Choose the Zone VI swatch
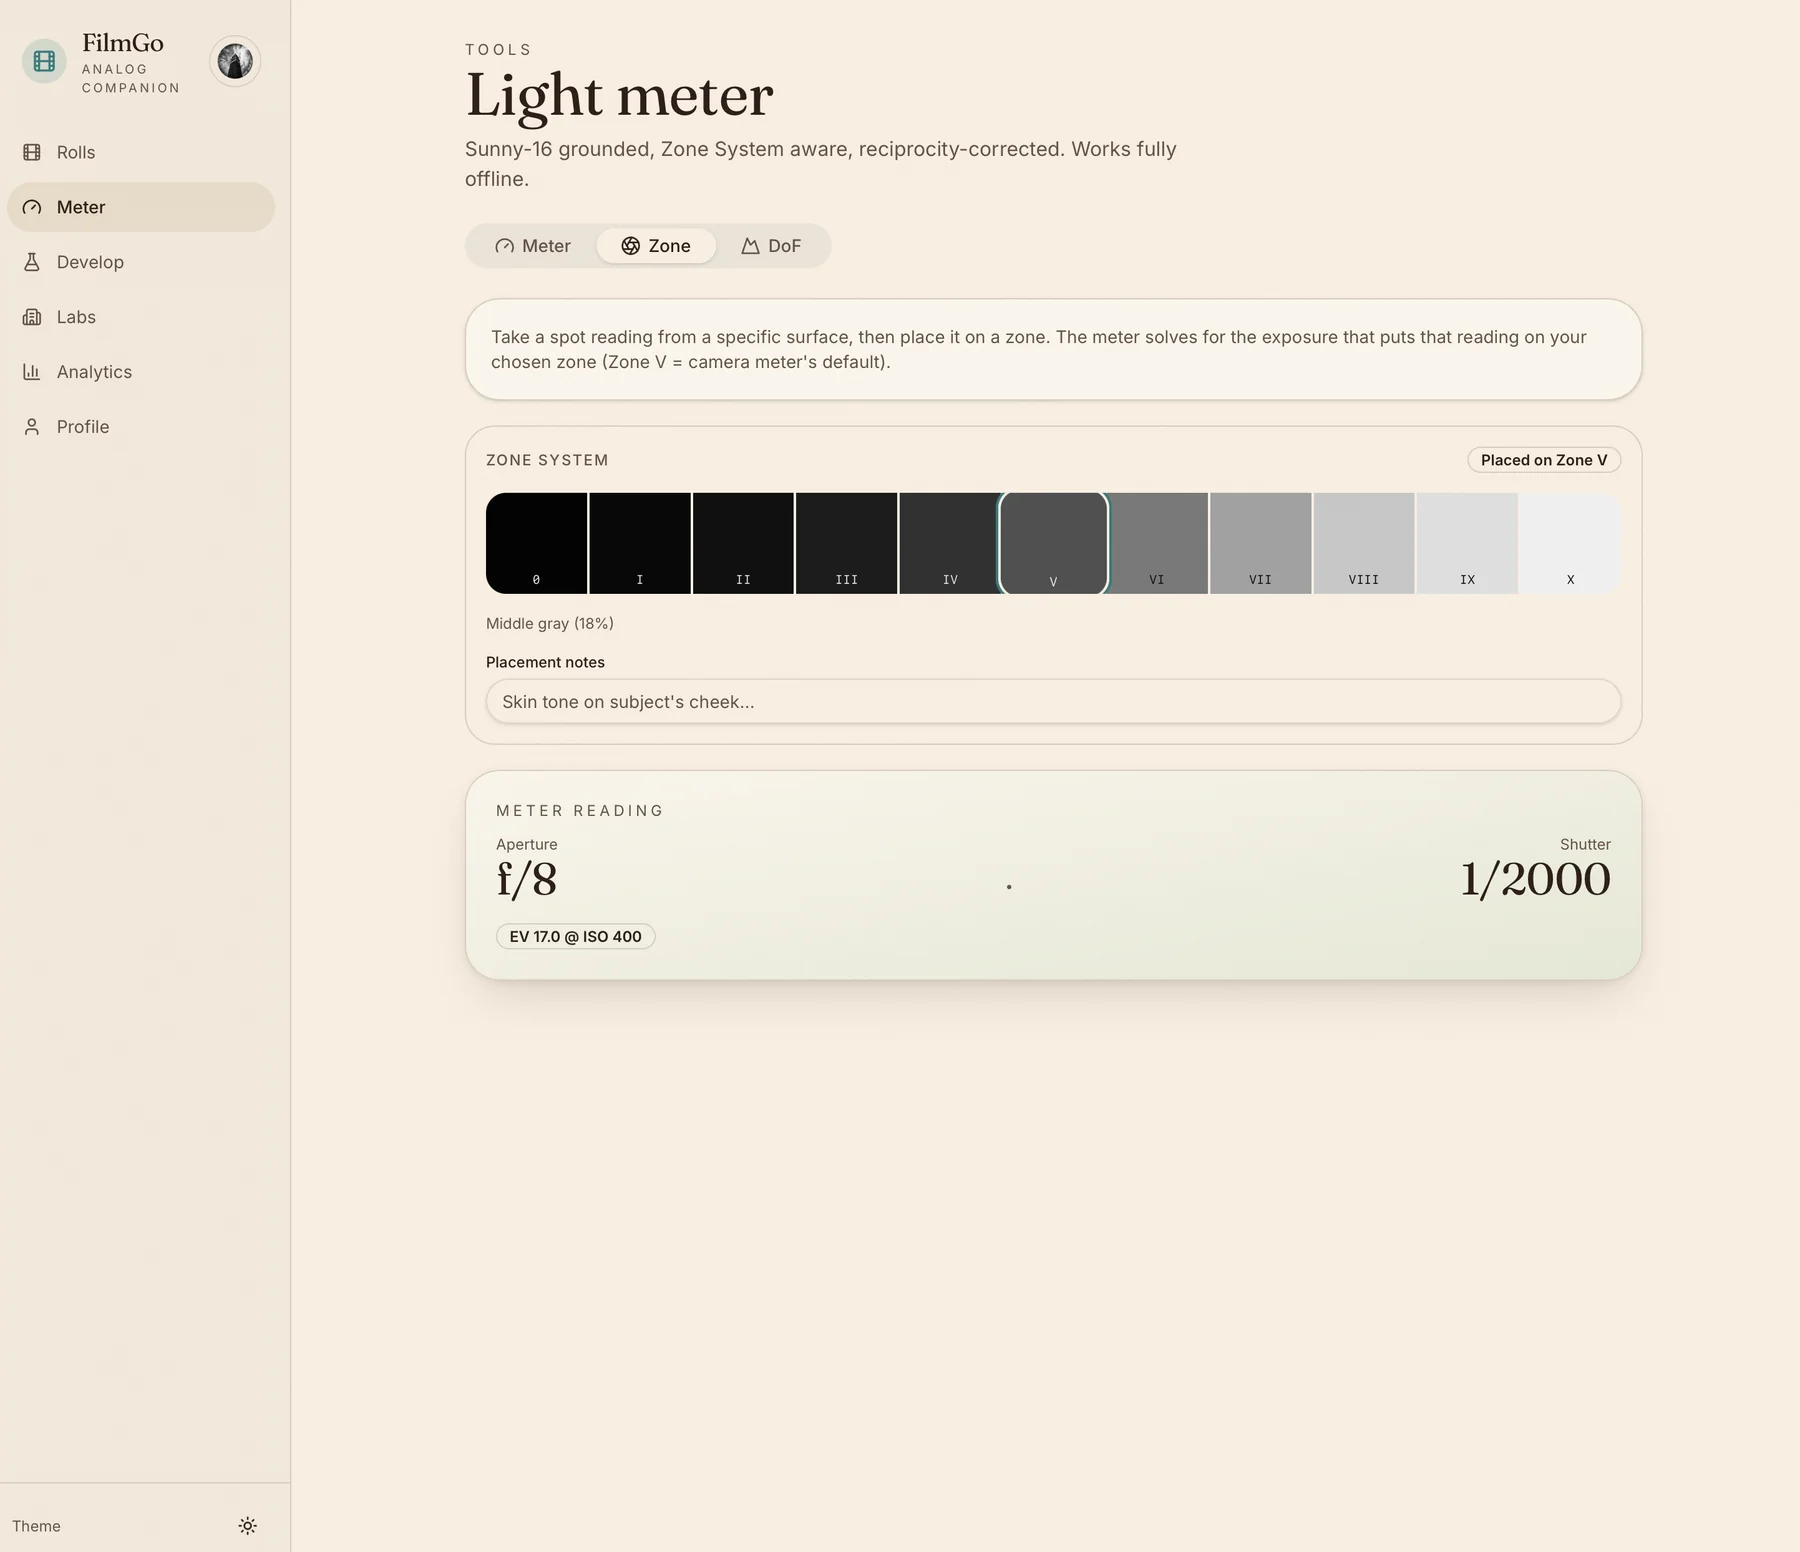 [x=1157, y=543]
